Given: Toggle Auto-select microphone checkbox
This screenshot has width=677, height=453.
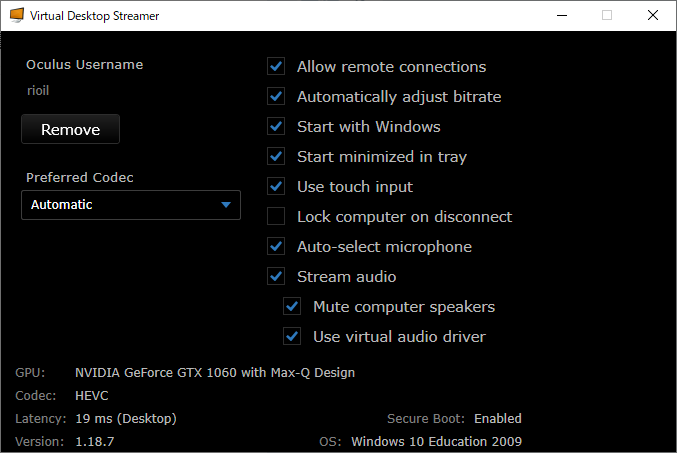Looking at the screenshot, I should [276, 247].
